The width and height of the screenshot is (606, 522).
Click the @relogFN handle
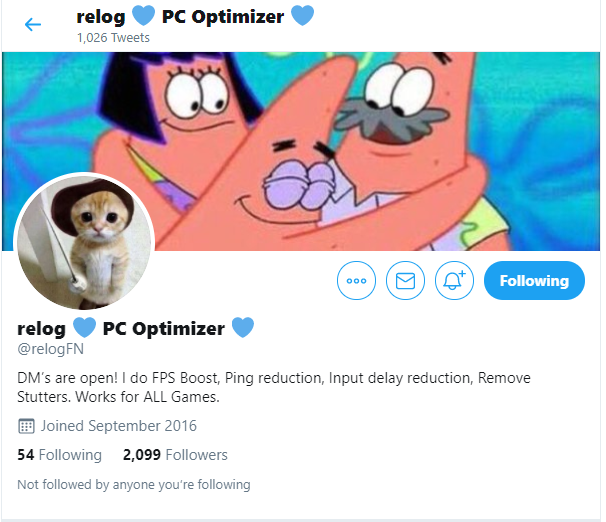[x=50, y=349]
